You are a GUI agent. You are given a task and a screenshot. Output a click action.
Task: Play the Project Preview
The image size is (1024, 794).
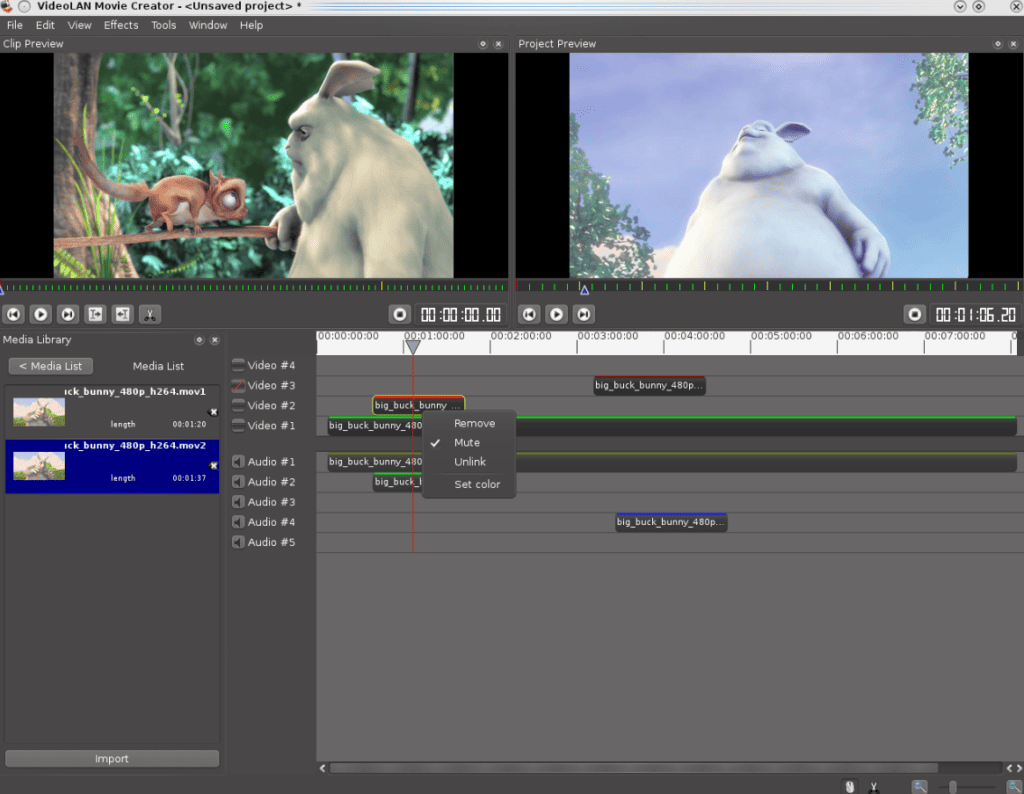pos(556,315)
